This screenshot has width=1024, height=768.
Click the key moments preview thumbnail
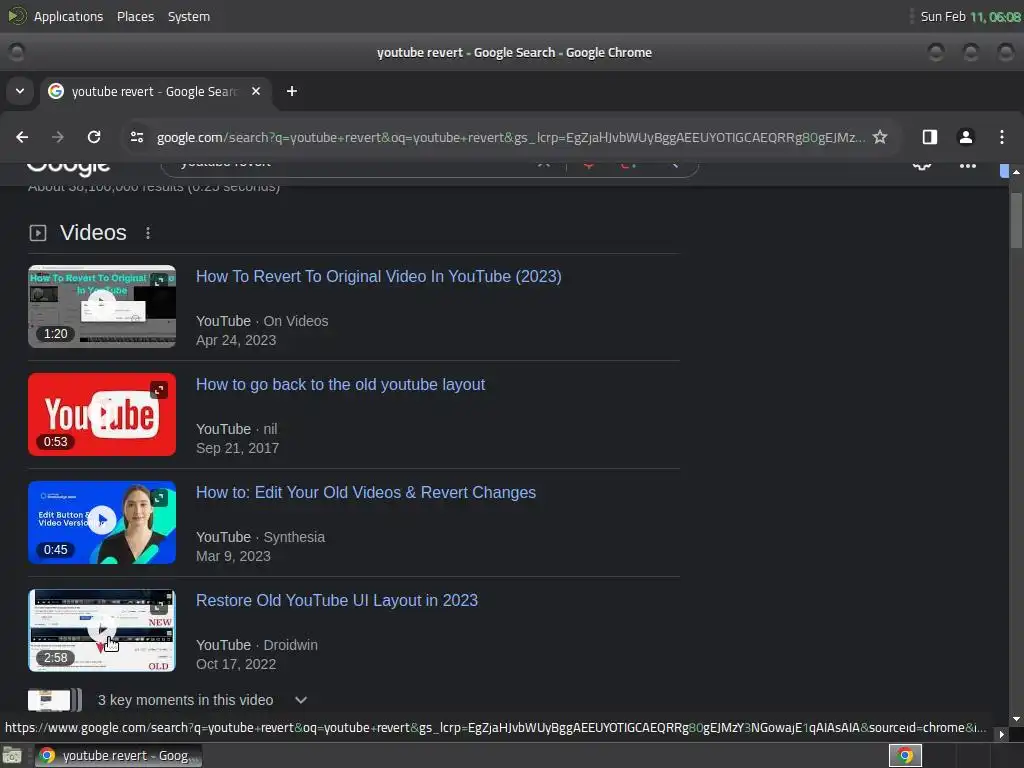[x=54, y=700]
